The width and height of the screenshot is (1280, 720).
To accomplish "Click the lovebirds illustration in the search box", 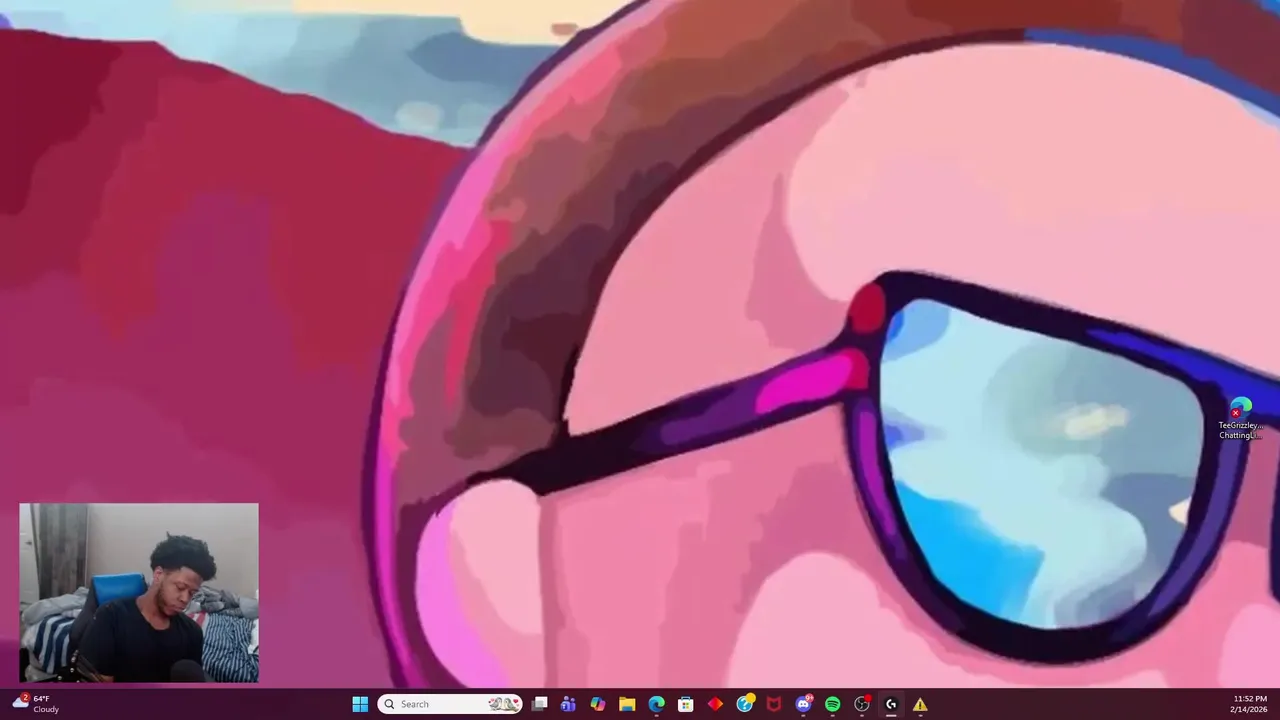I will [503, 704].
